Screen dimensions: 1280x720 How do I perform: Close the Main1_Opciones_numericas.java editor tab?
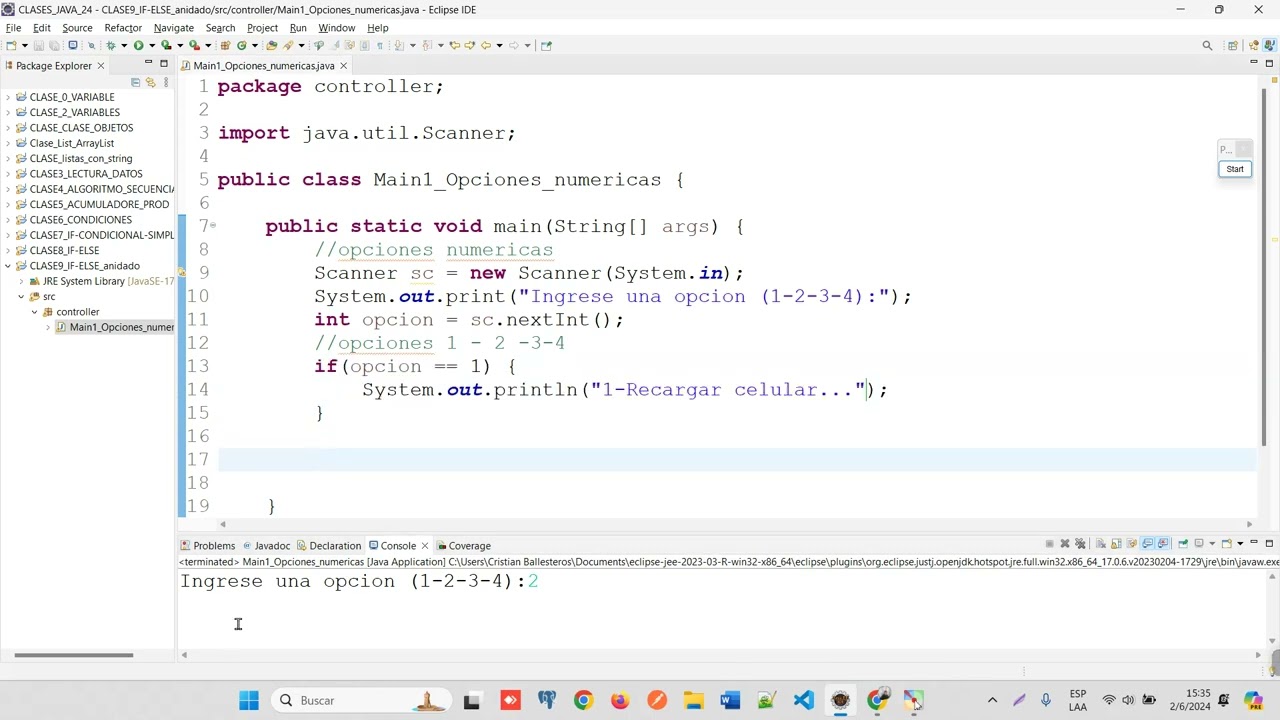[x=343, y=66]
